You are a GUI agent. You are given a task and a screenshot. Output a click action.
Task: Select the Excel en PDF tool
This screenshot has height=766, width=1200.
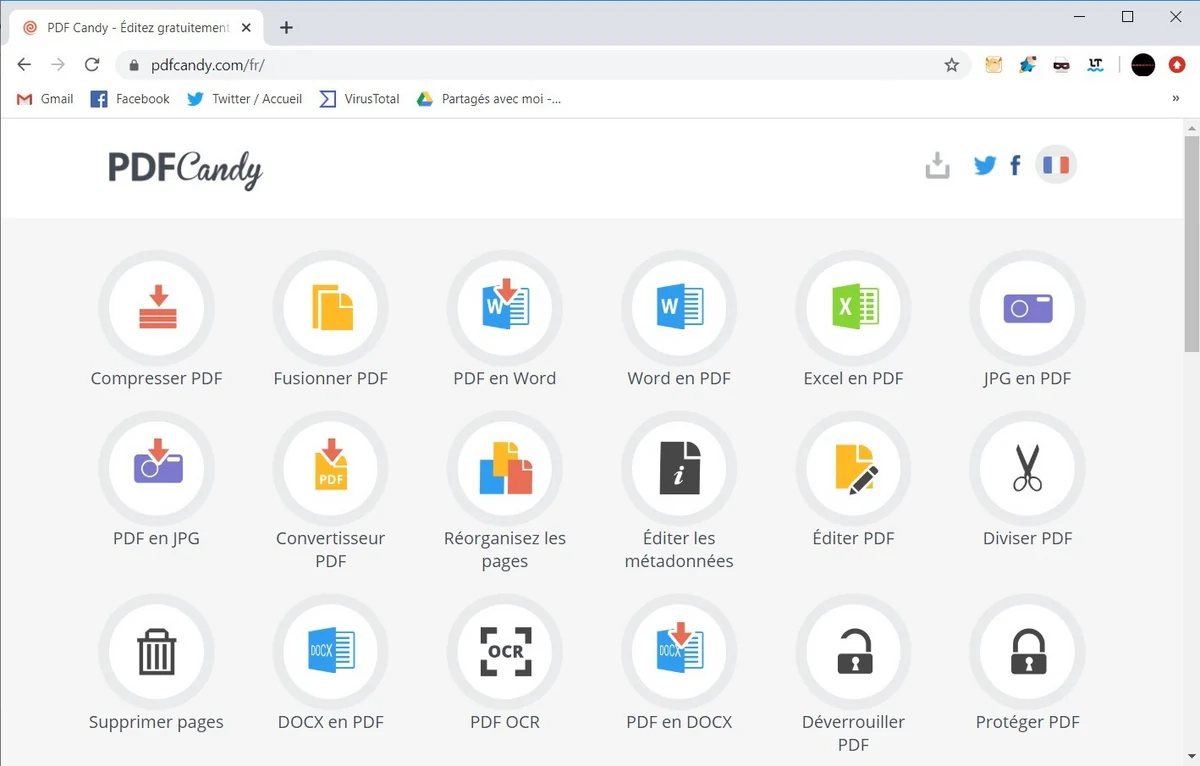pyautogui.click(x=852, y=308)
